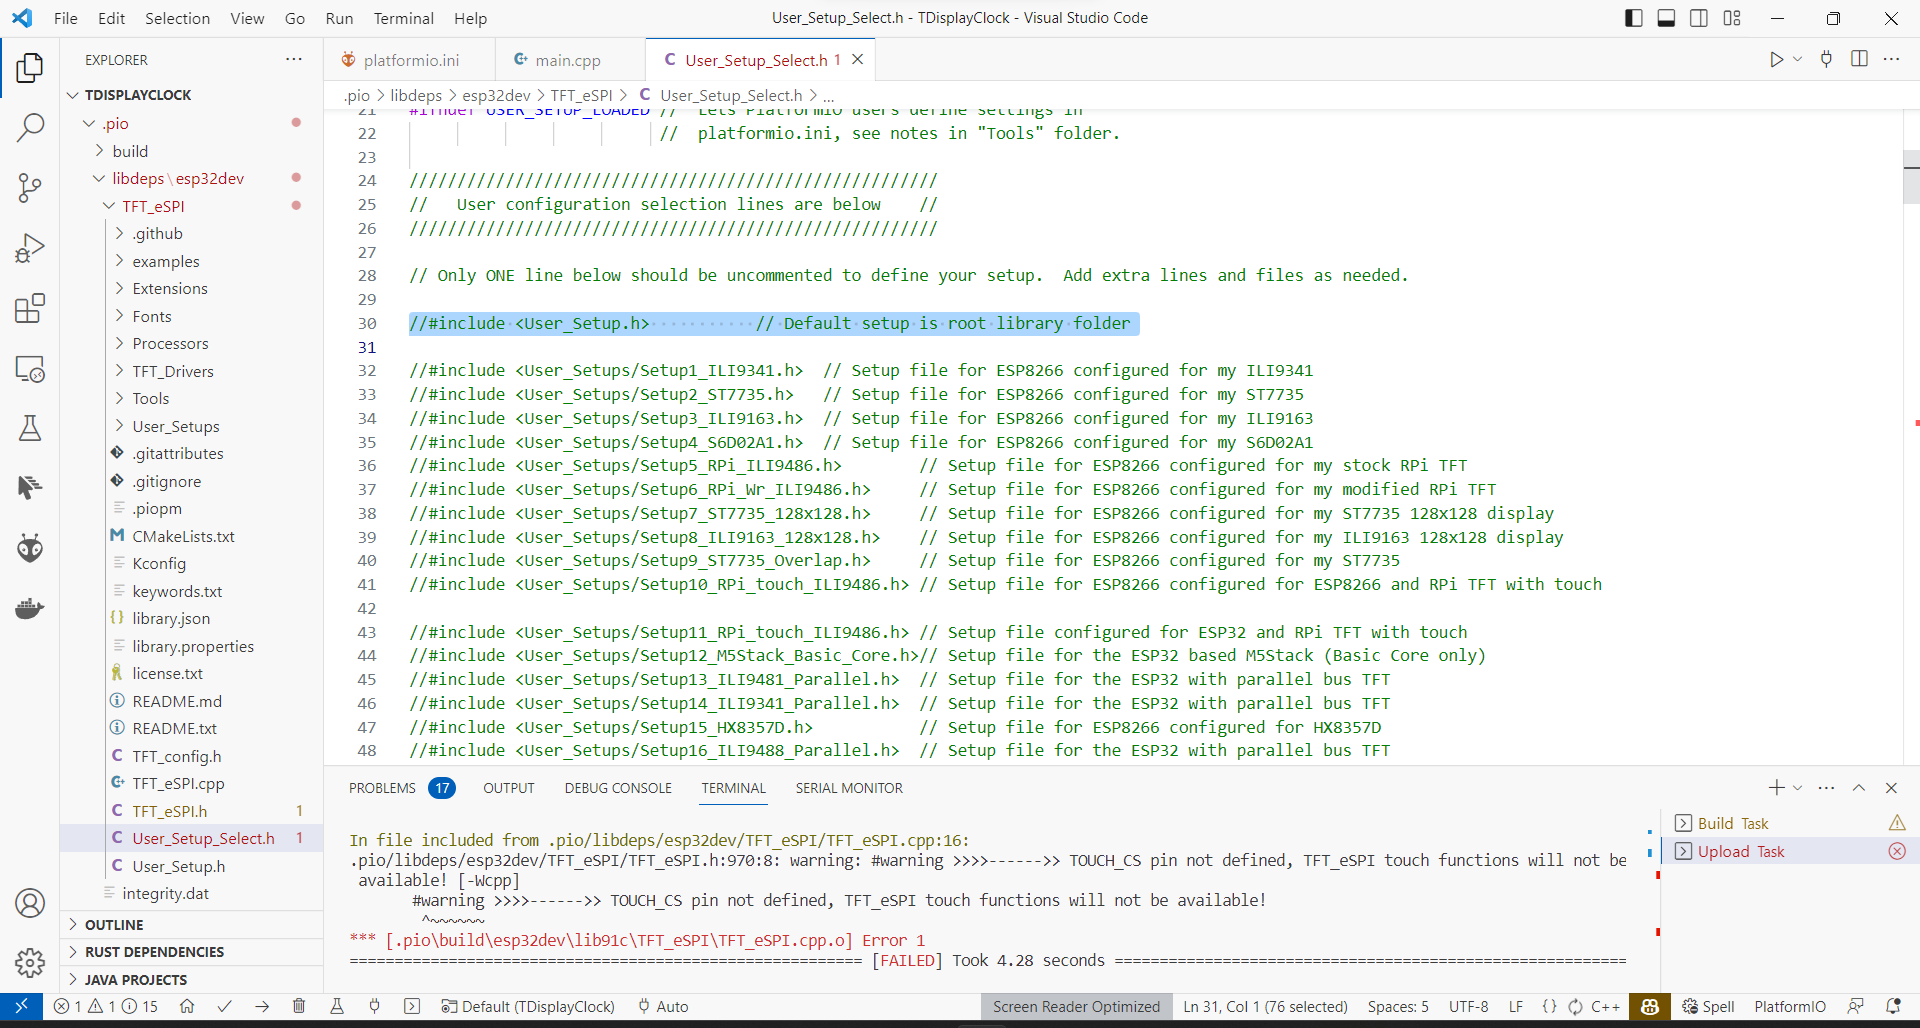This screenshot has width=1920, height=1028.
Task: Open the Extensions view
Action: (x=30, y=308)
